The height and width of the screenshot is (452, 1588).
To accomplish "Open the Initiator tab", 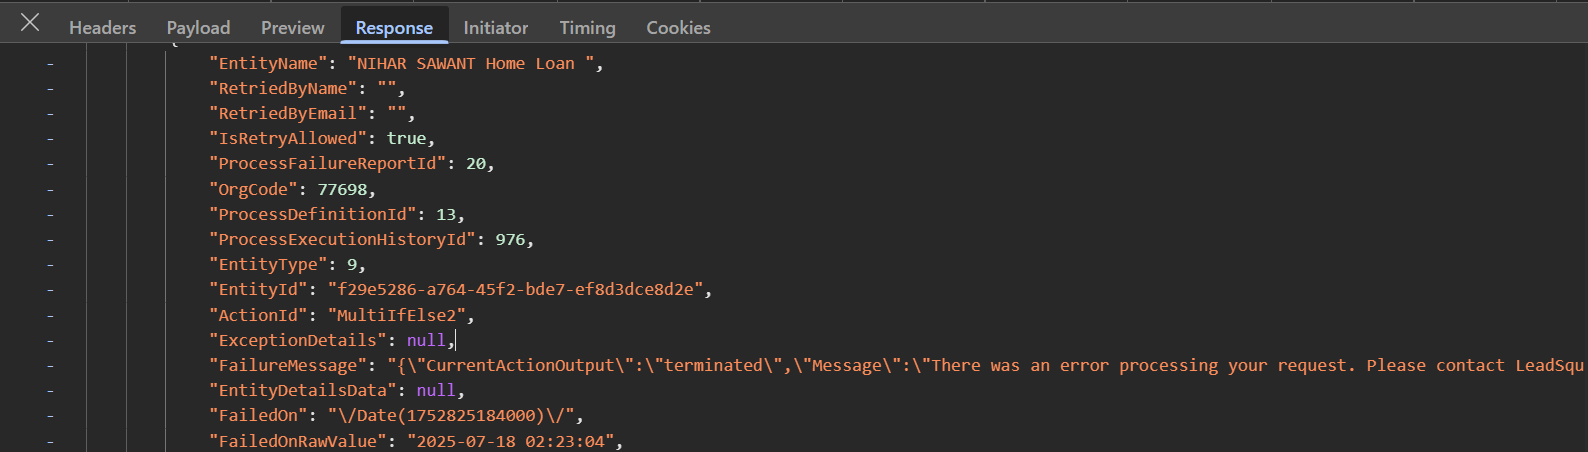I will pos(495,28).
